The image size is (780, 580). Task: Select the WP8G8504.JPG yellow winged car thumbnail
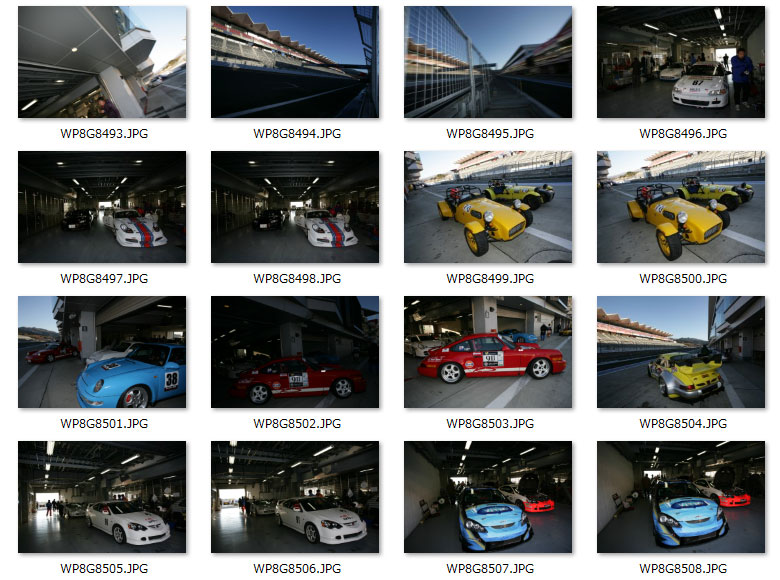coord(681,352)
